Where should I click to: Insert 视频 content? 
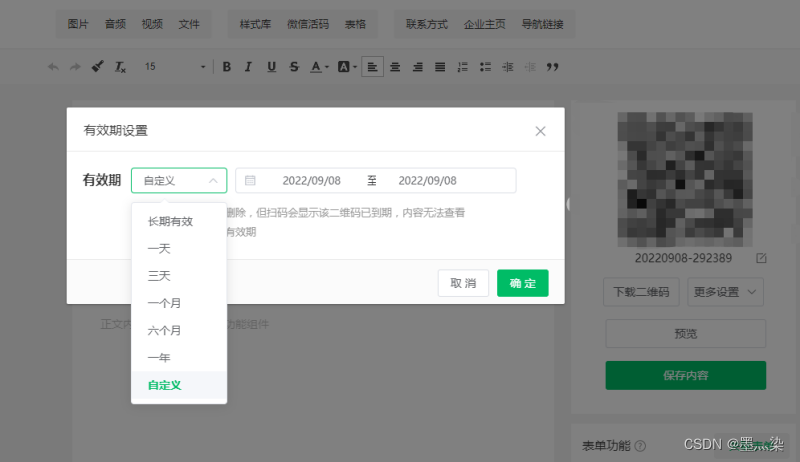[152, 24]
